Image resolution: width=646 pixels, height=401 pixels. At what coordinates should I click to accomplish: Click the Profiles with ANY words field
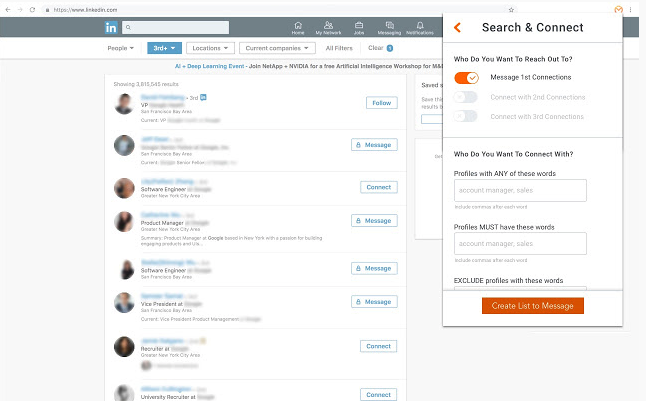click(520, 190)
